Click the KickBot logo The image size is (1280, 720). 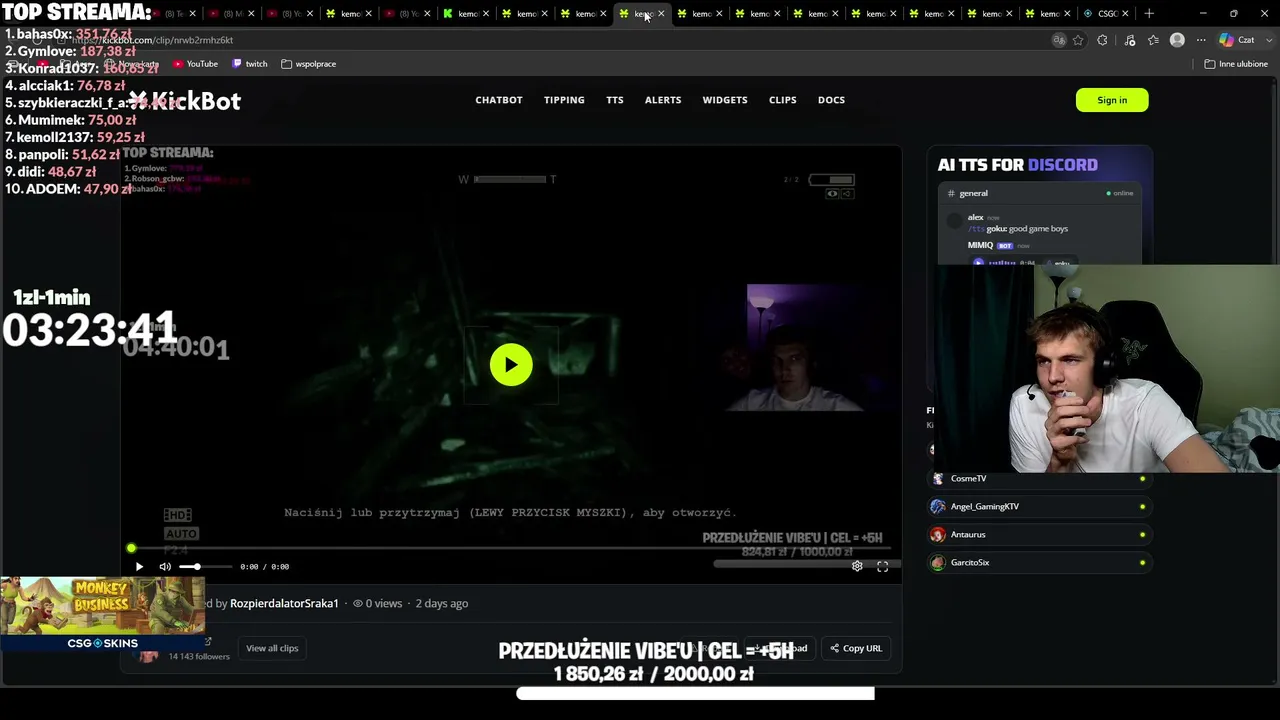coord(185,101)
